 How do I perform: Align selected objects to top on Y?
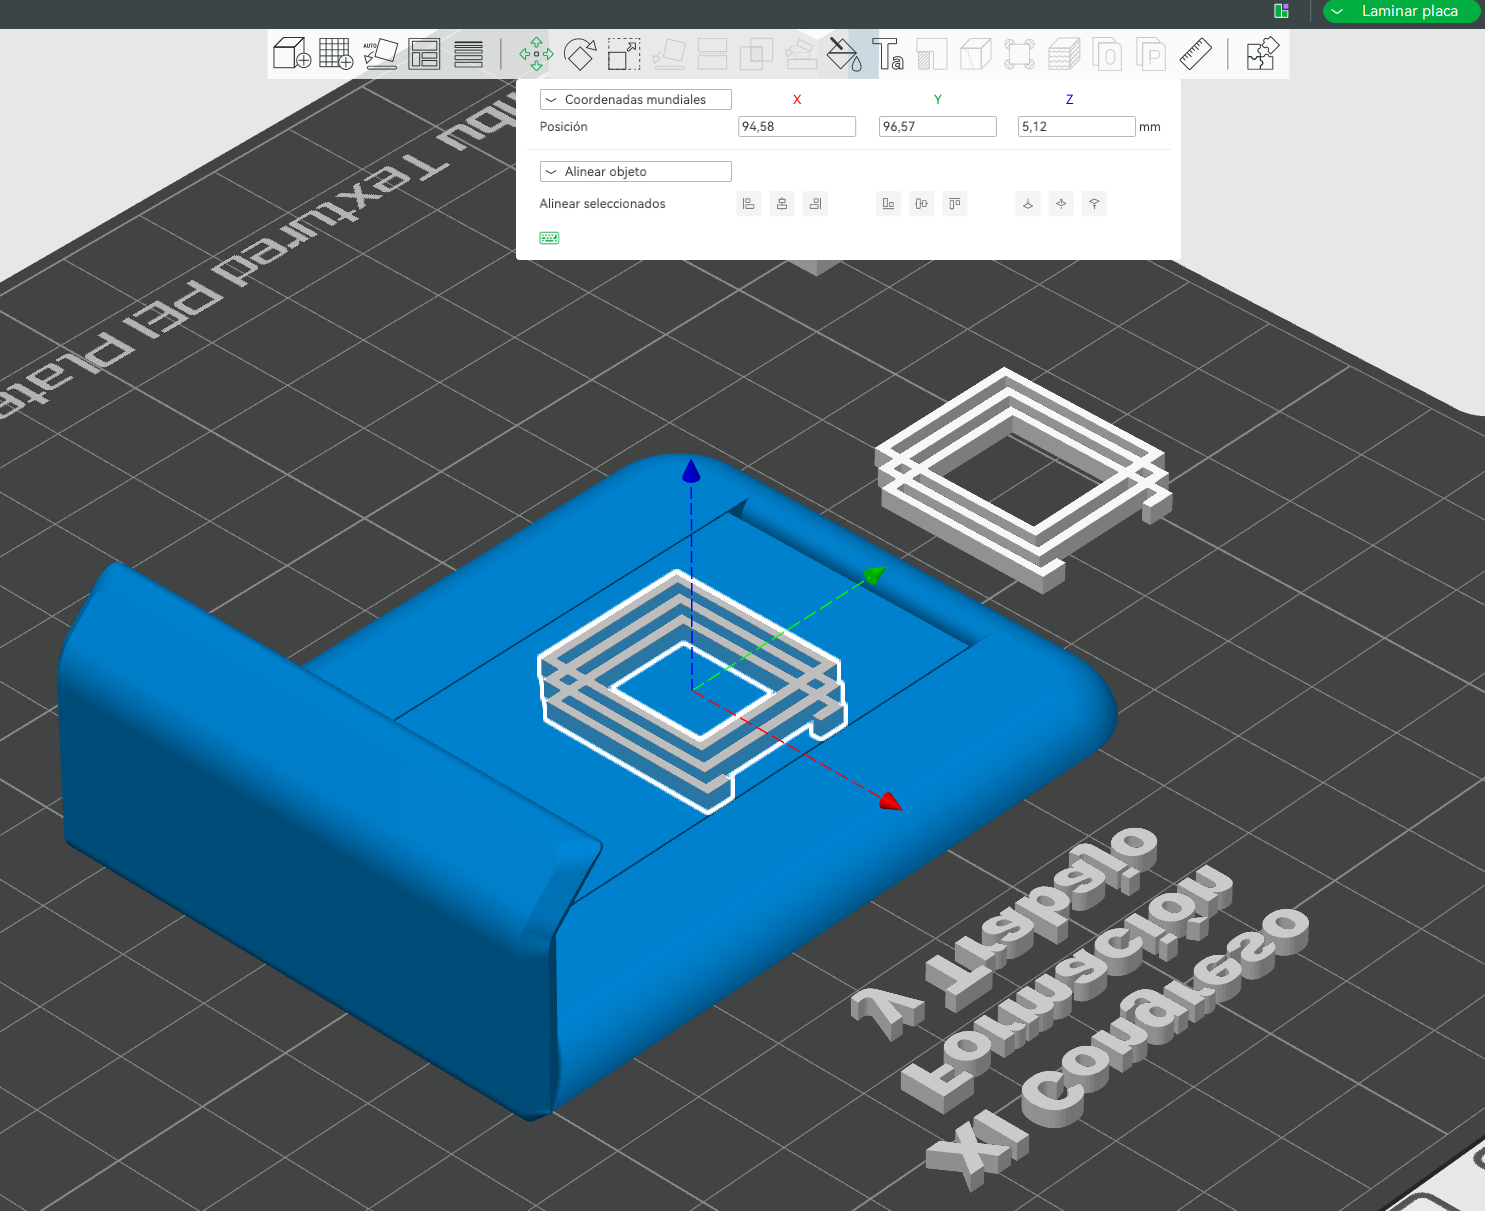pyautogui.click(x=955, y=204)
